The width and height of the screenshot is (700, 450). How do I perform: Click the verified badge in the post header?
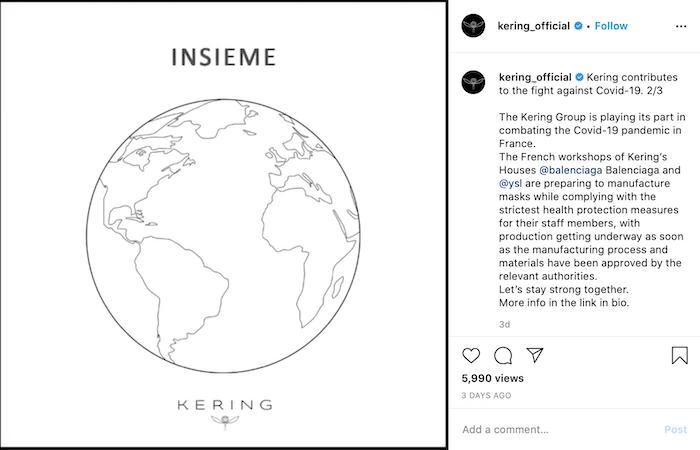pos(579,26)
